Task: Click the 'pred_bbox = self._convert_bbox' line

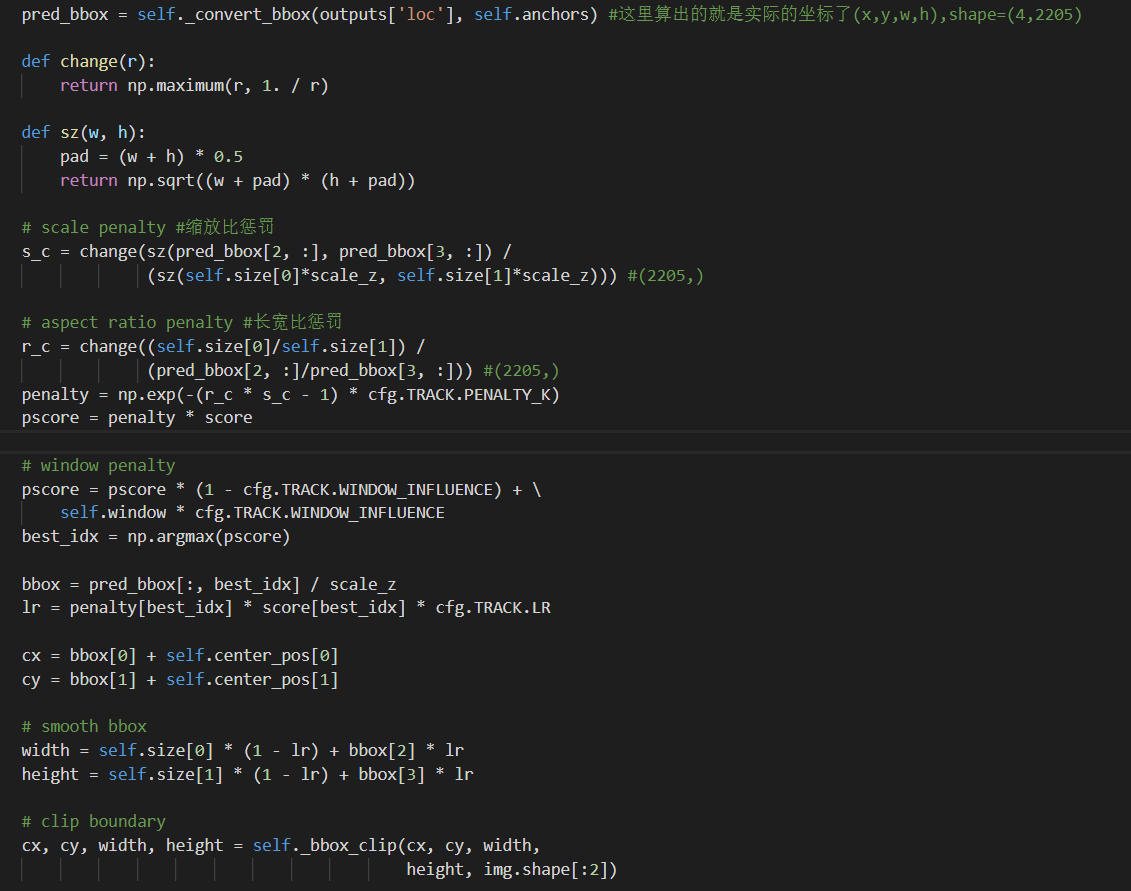Action: (x=552, y=14)
